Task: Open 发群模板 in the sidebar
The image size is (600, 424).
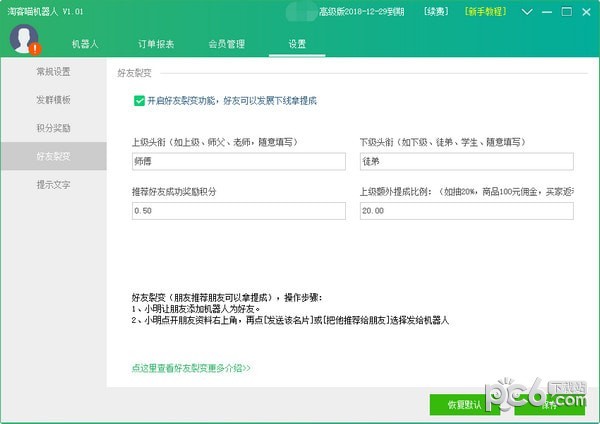Action: pos(54,100)
